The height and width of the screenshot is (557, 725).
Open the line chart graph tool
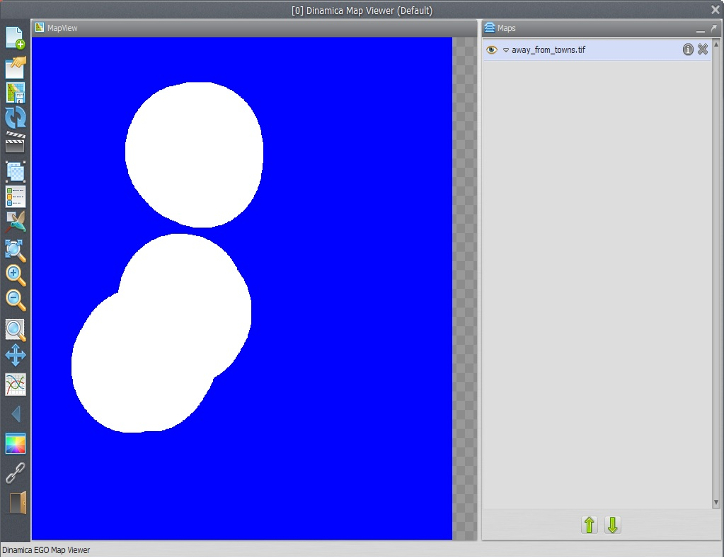point(15,384)
